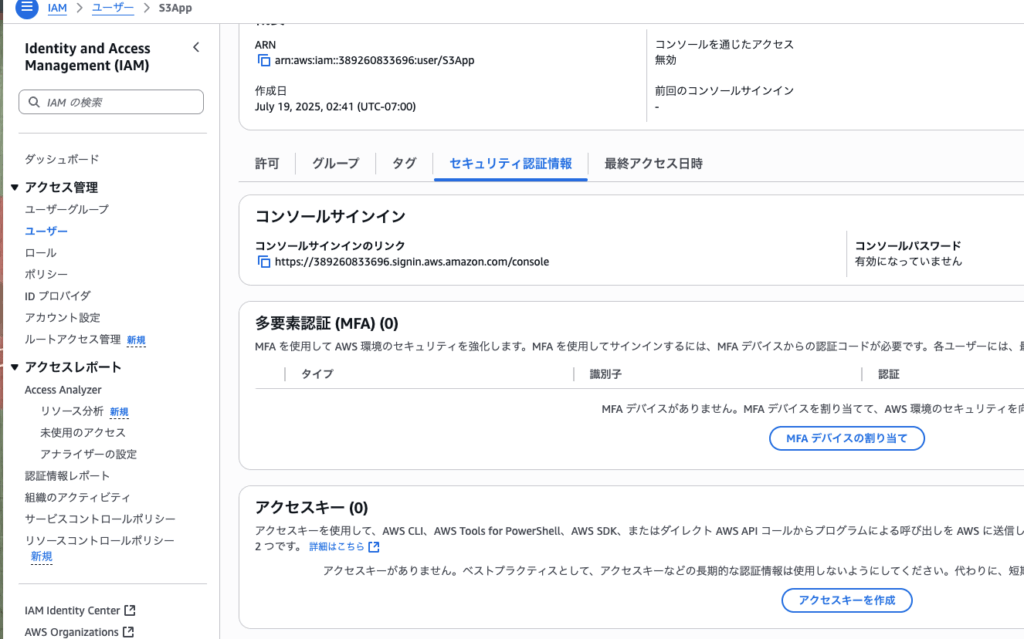The image size is (1024, 639).
Task: Click the search magnifier icon in IAM search
Action: 34,102
